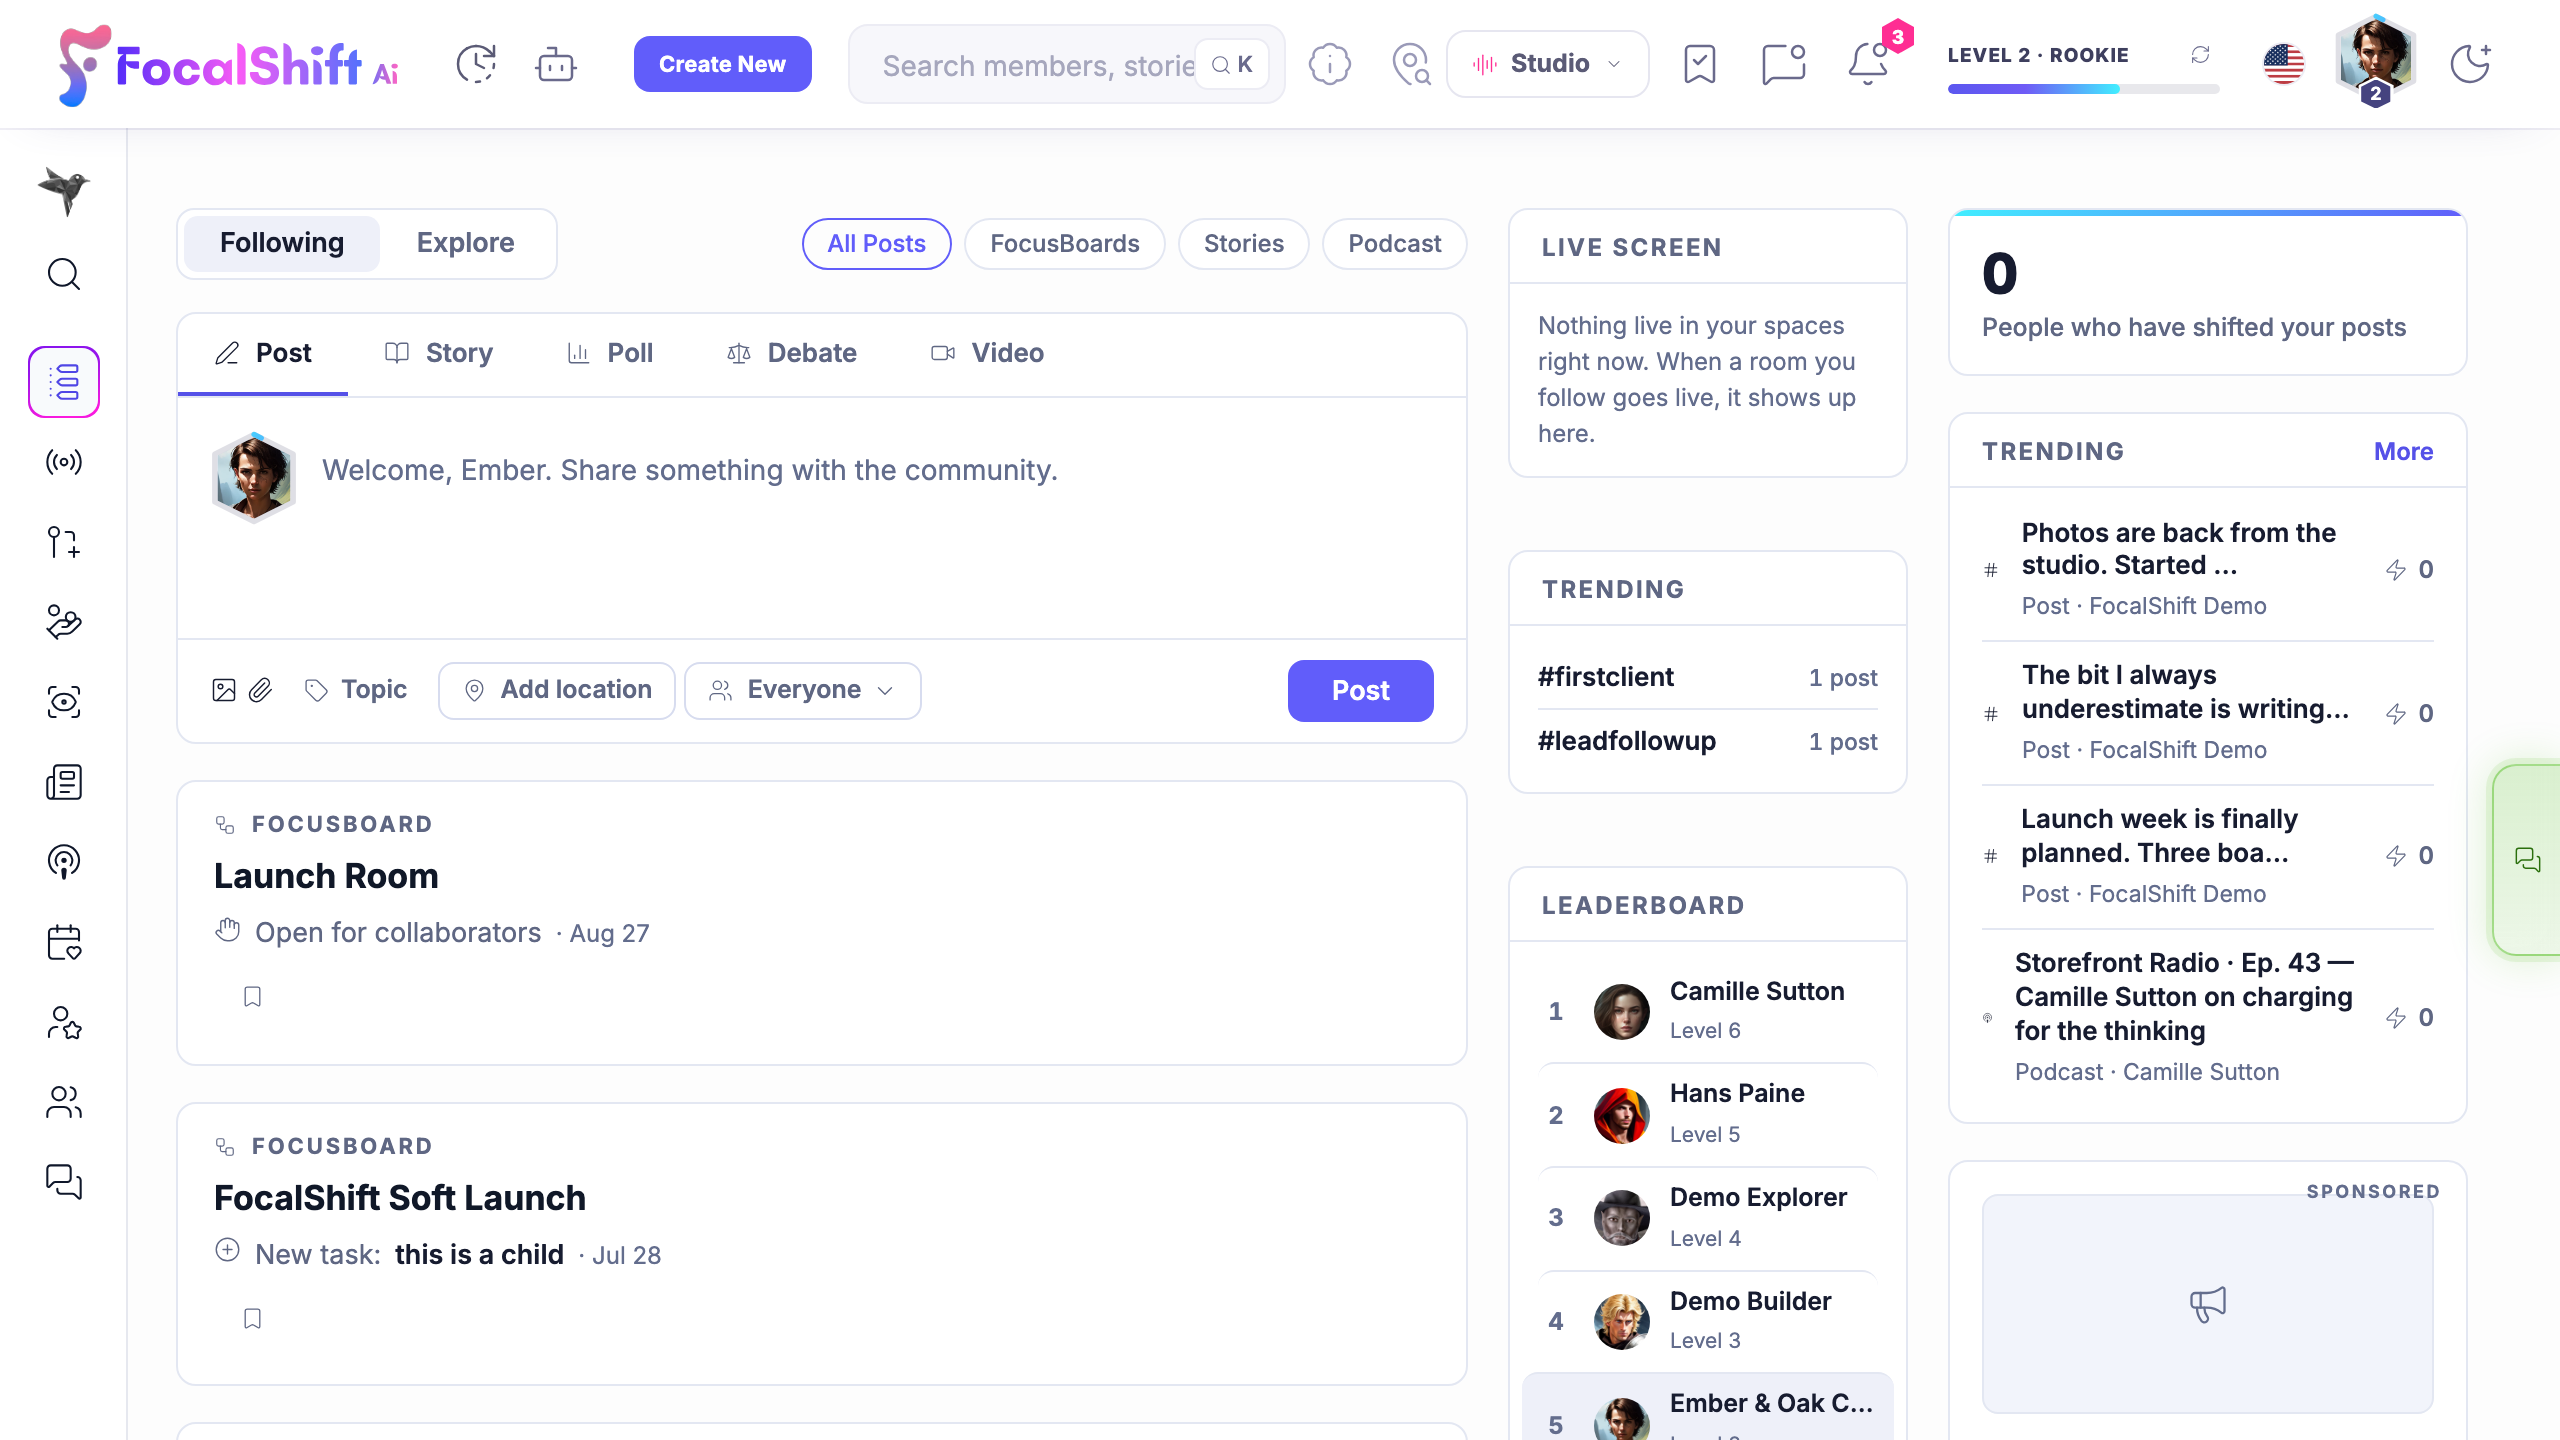Open the notifications bell with 3 badge
This screenshot has height=1440, width=2560.
click(1868, 64)
